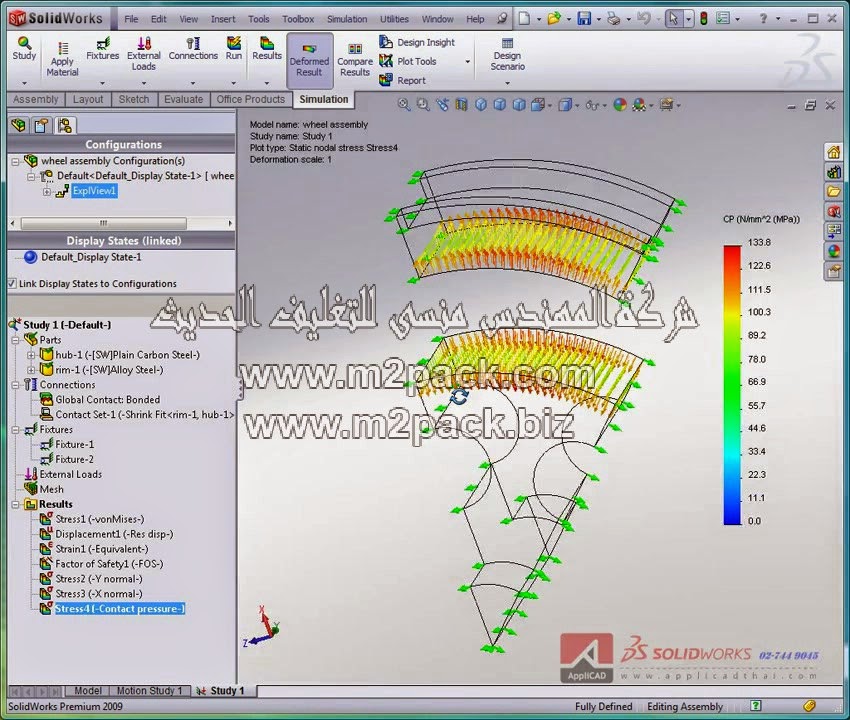The height and width of the screenshot is (720, 850).
Task: Generate a Report
Action: [x=402, y=80]
